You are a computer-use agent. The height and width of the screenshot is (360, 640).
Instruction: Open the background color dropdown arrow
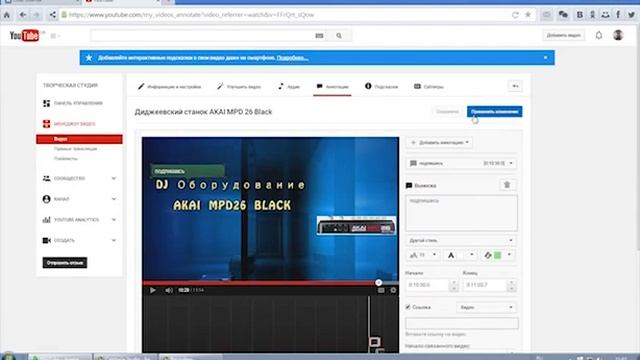(x=509, y=255)
